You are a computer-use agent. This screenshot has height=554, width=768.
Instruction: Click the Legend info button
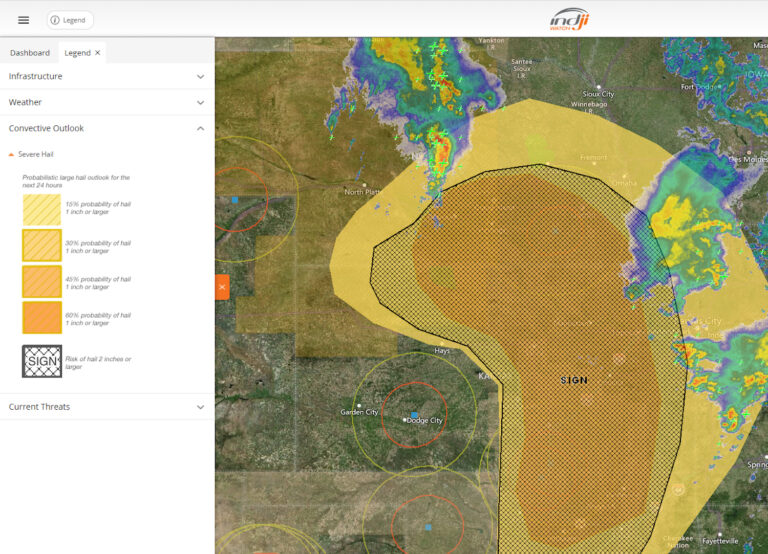pyautogui.click(x=70, y=20)
